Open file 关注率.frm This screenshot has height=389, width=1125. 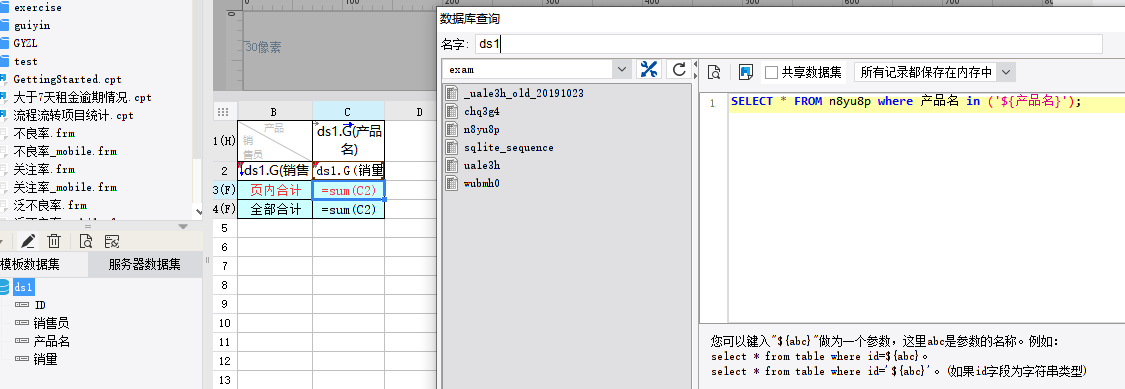44,169
